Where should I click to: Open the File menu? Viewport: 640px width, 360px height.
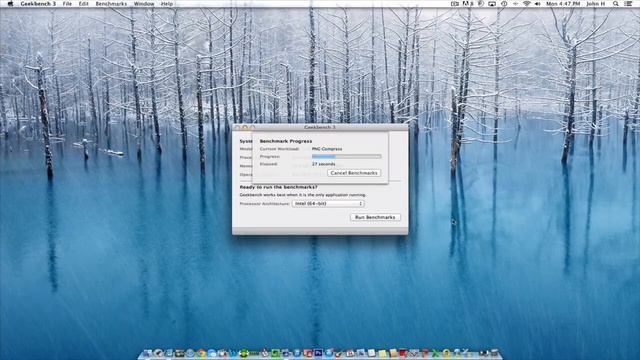[x=67, y=4]
